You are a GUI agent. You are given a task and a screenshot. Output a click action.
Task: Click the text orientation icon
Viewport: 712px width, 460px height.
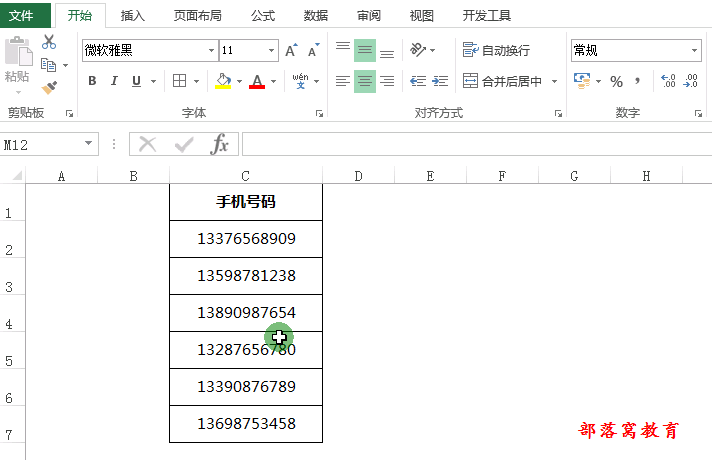click(x=418, y=50)
